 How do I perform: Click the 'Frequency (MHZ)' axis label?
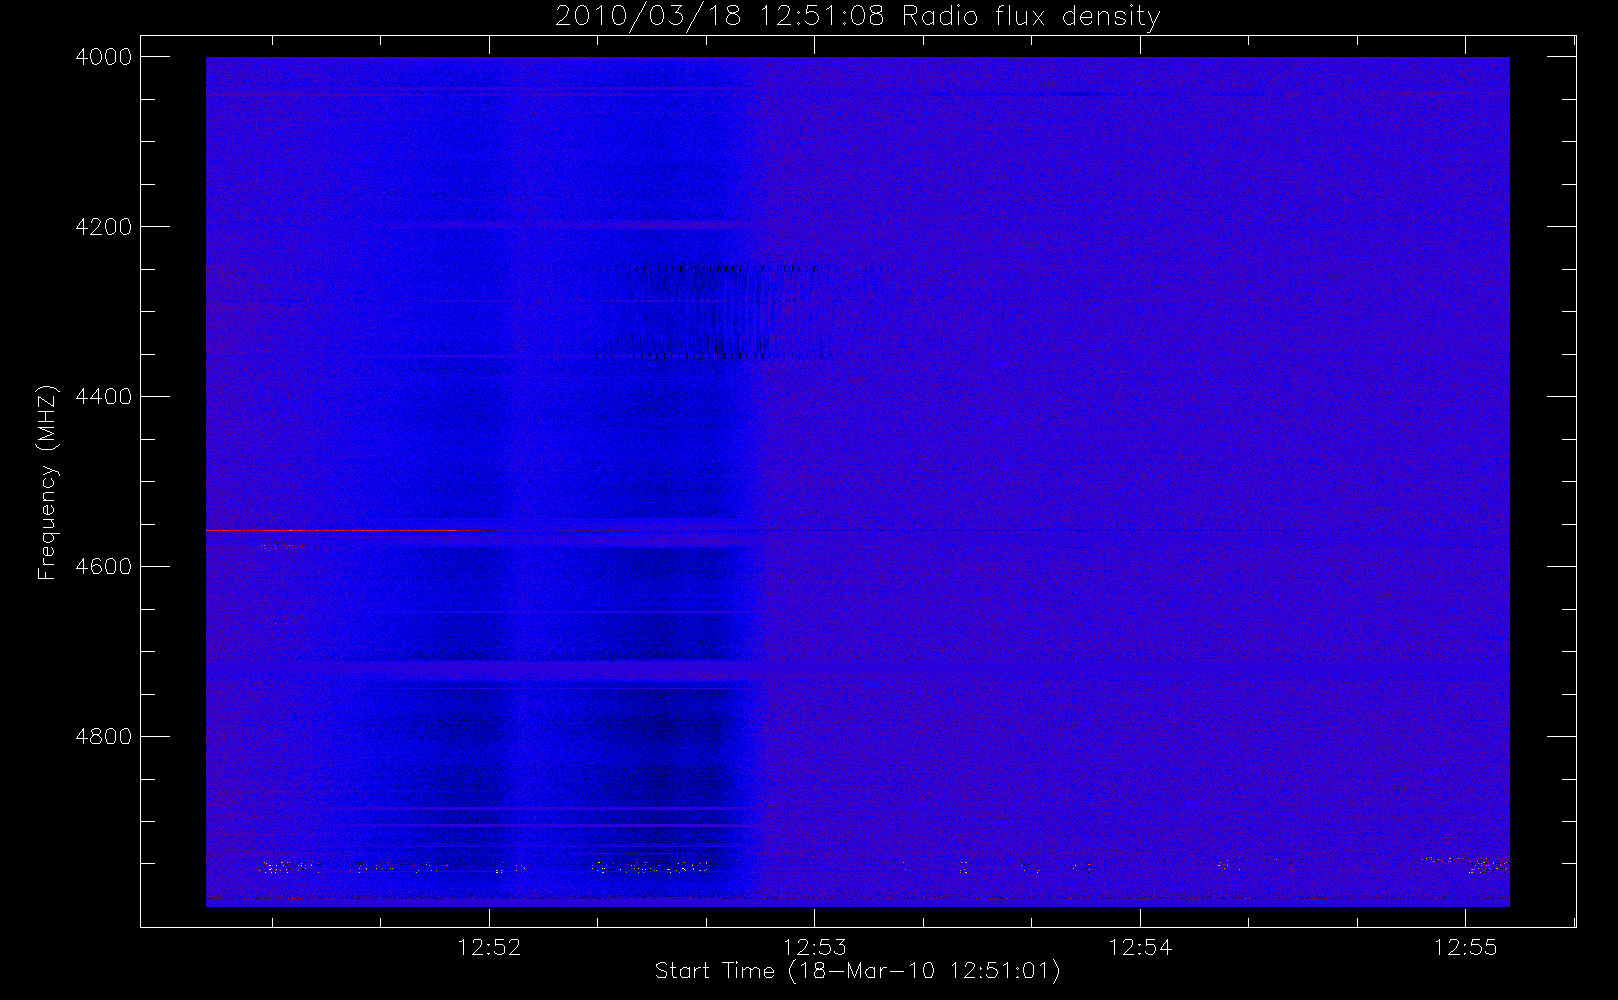coord(47,482)
